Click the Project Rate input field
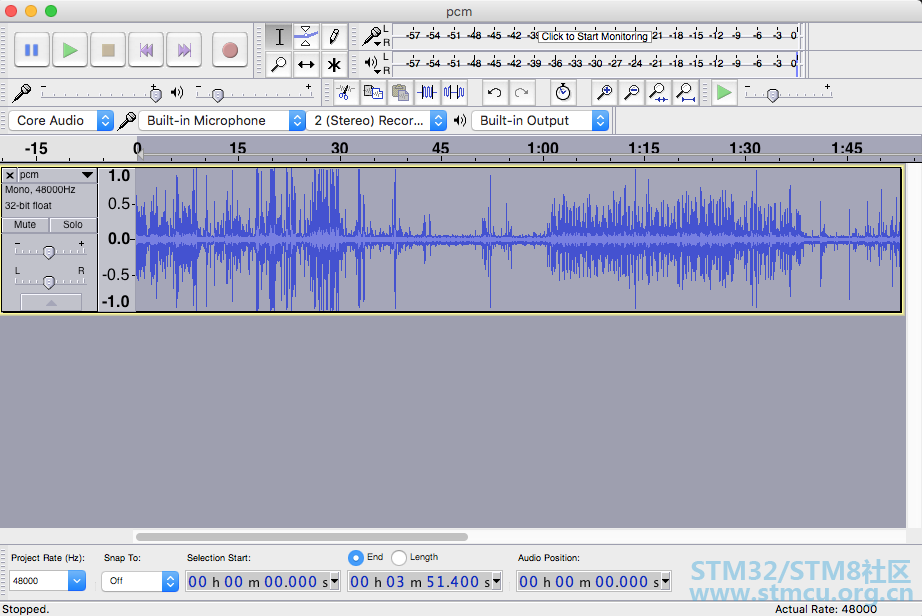Image resolution: width=922 pixels, height=616 pixels. point(38,581)
